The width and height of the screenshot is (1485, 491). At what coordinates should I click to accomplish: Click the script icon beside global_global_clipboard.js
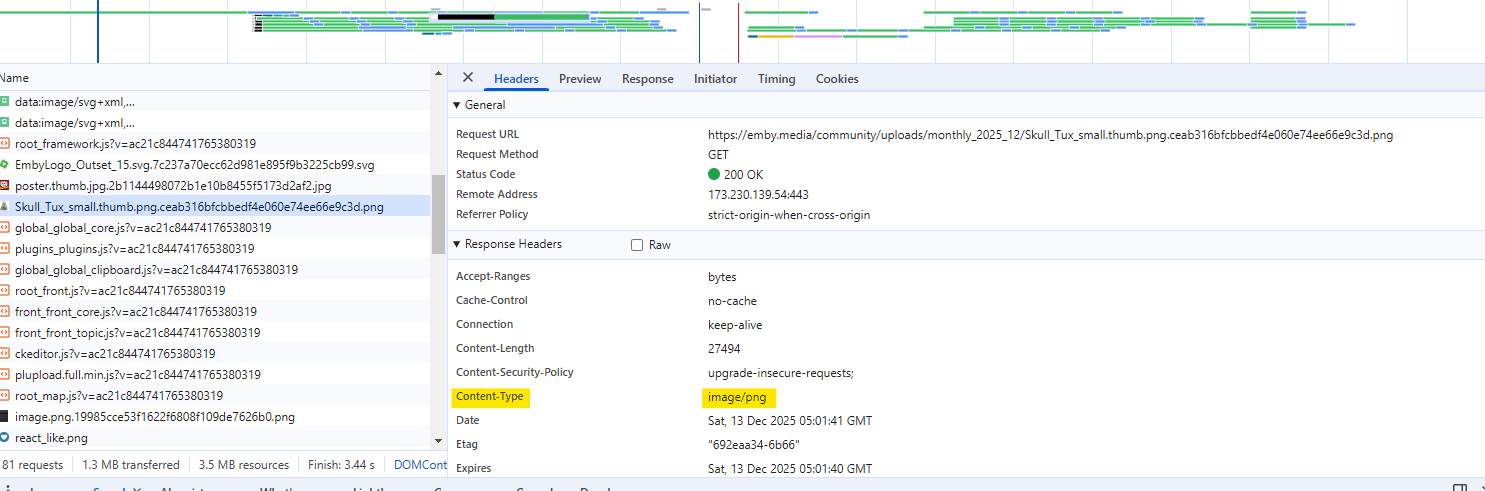[5, 270]
